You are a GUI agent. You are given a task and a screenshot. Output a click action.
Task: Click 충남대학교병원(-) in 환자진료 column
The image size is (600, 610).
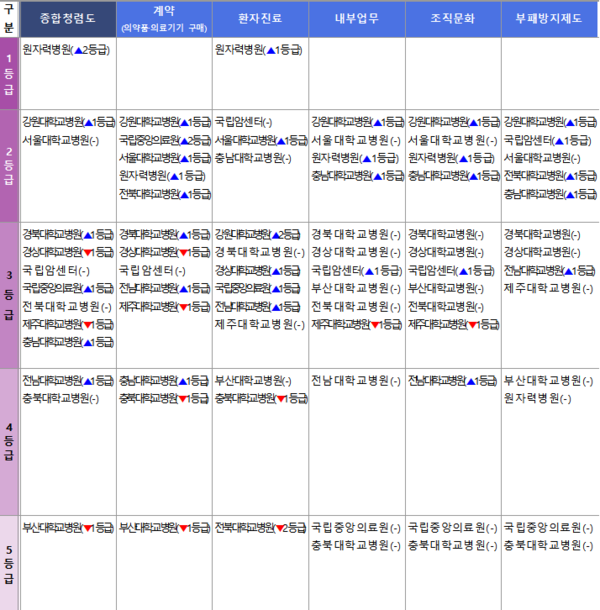pos(253,158)
